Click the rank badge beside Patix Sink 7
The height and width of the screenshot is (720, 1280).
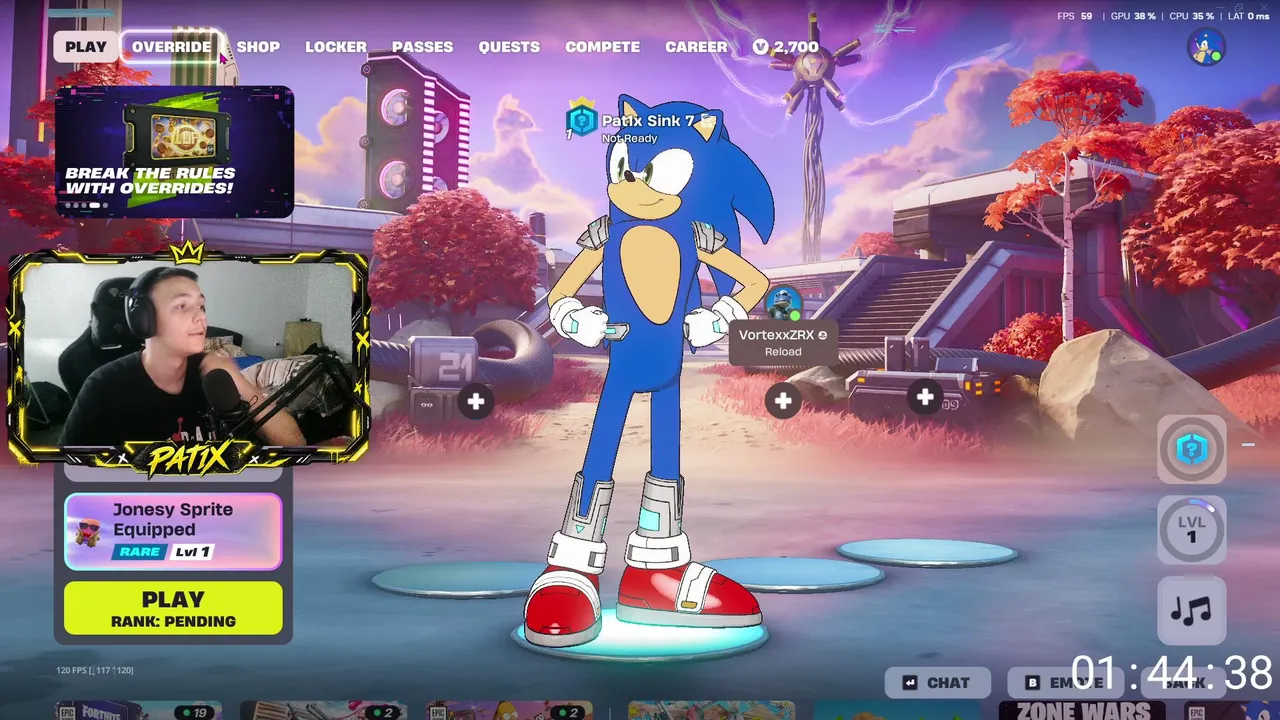pyautogui.click(x=581, y=120)
